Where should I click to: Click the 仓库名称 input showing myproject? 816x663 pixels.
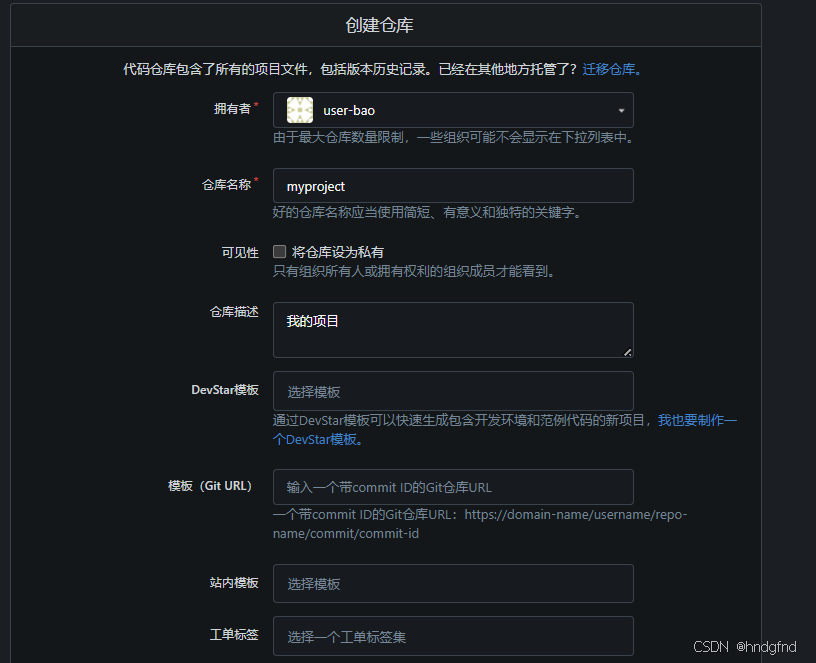click(x=452, y=185)
